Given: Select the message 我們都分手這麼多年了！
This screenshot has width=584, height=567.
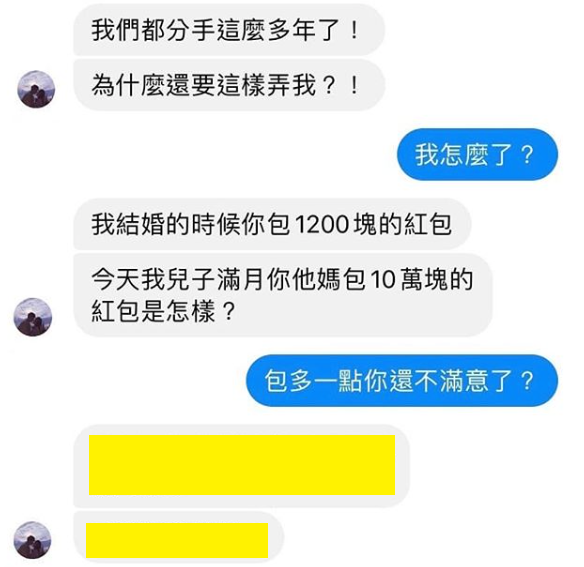Looking at the screenshot, I should coord(229,30).
